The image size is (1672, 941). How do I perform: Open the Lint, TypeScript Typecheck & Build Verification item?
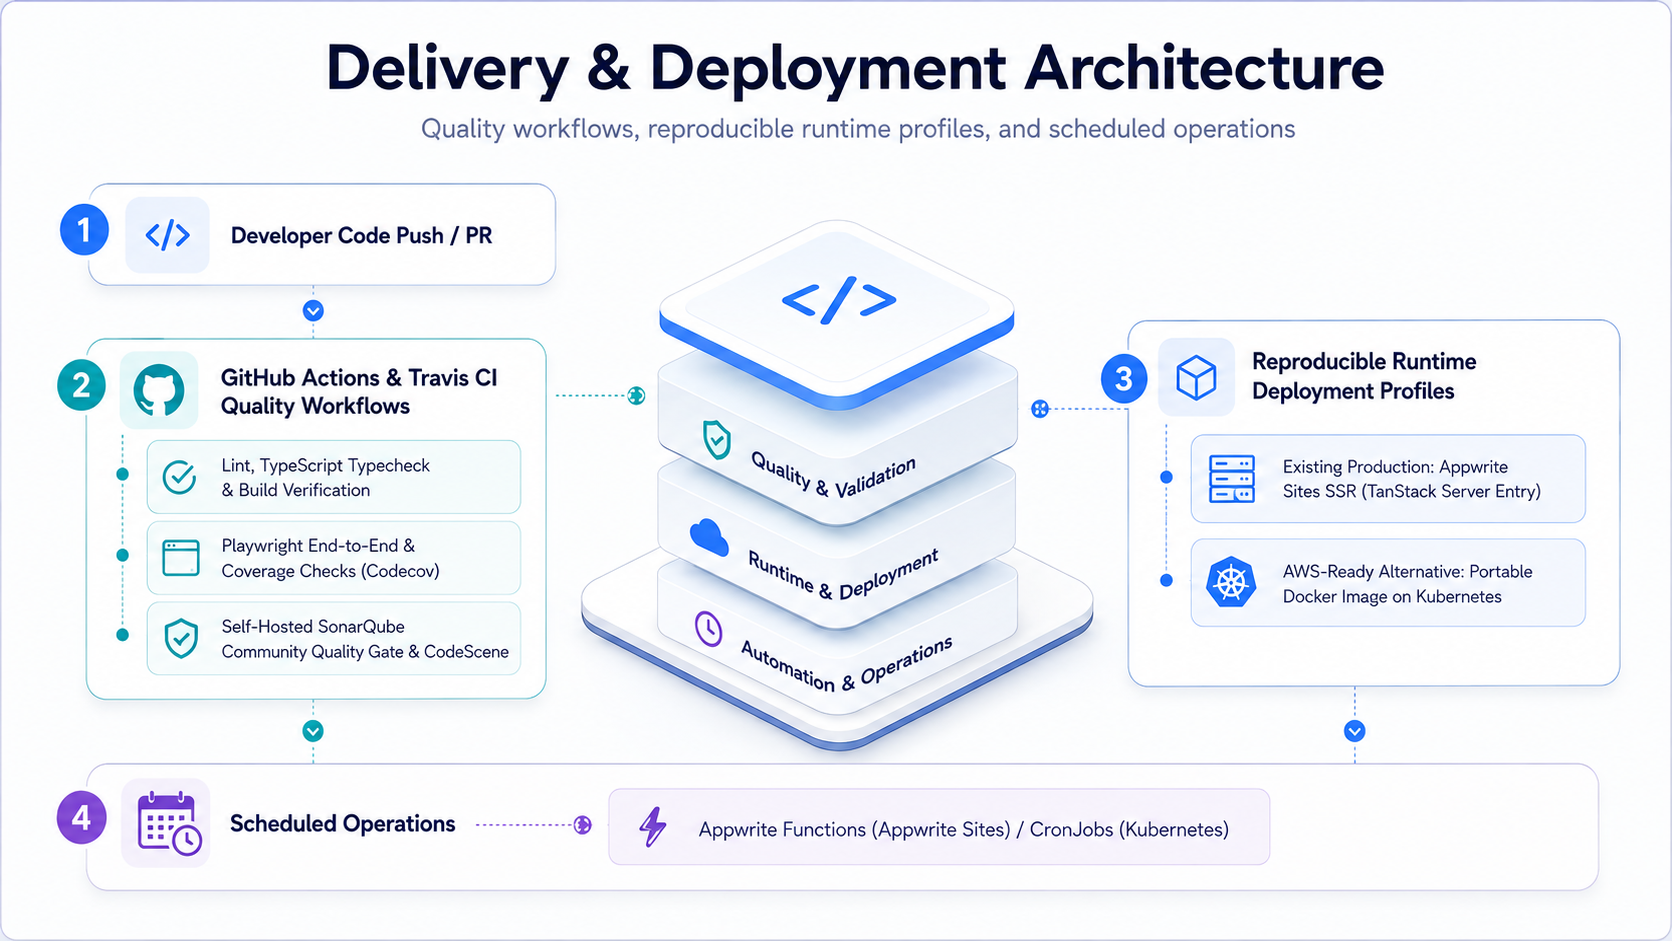pos(334,477)
